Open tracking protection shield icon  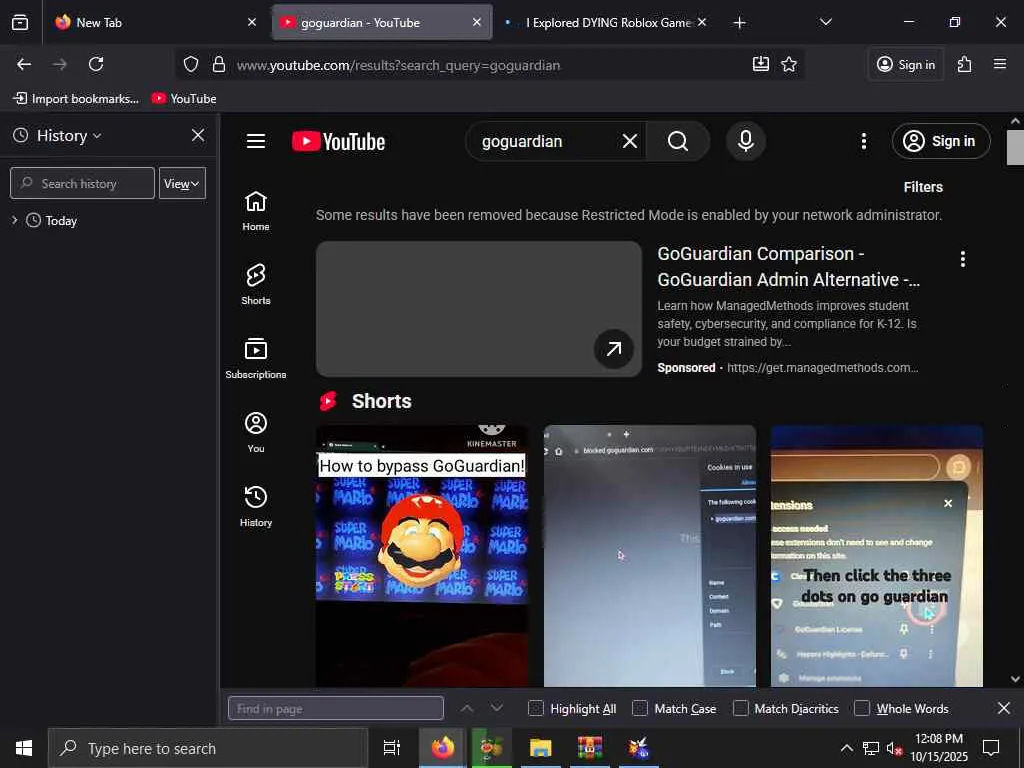[x=190, y=64]
